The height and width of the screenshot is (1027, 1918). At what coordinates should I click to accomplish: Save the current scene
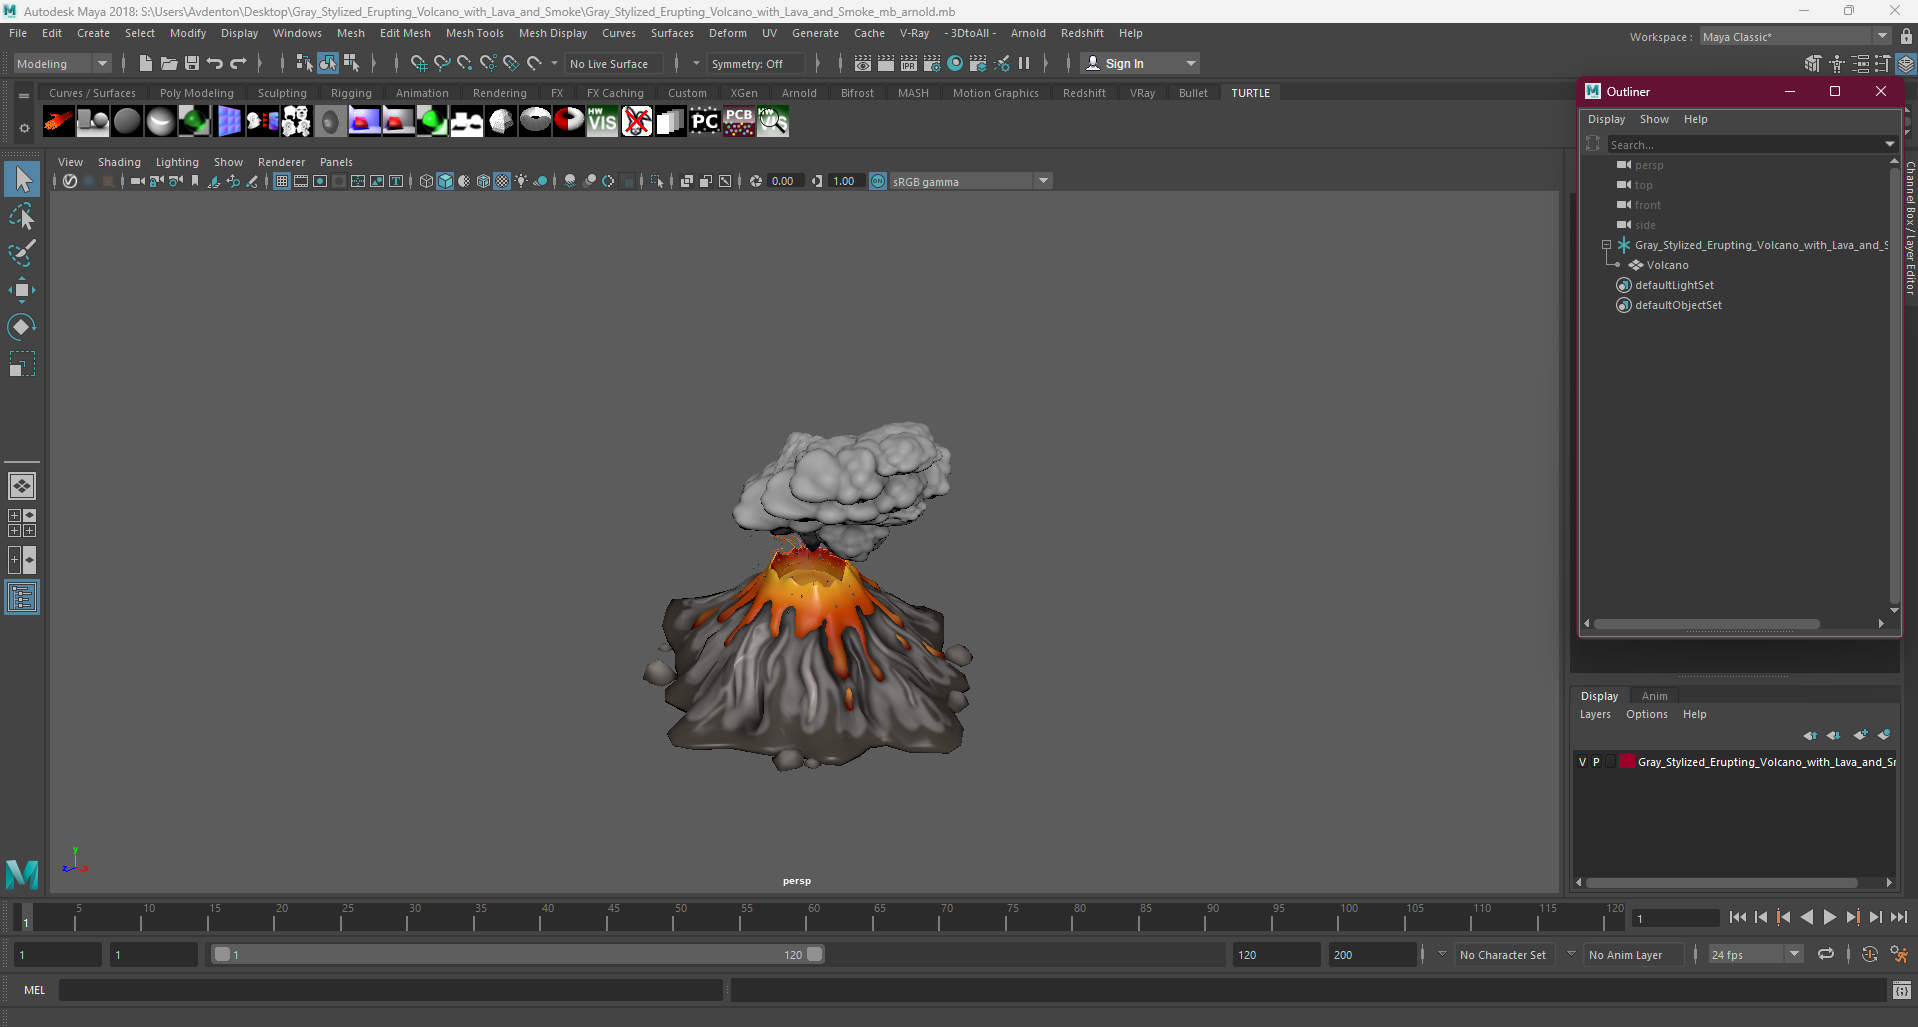pos(192,63)
